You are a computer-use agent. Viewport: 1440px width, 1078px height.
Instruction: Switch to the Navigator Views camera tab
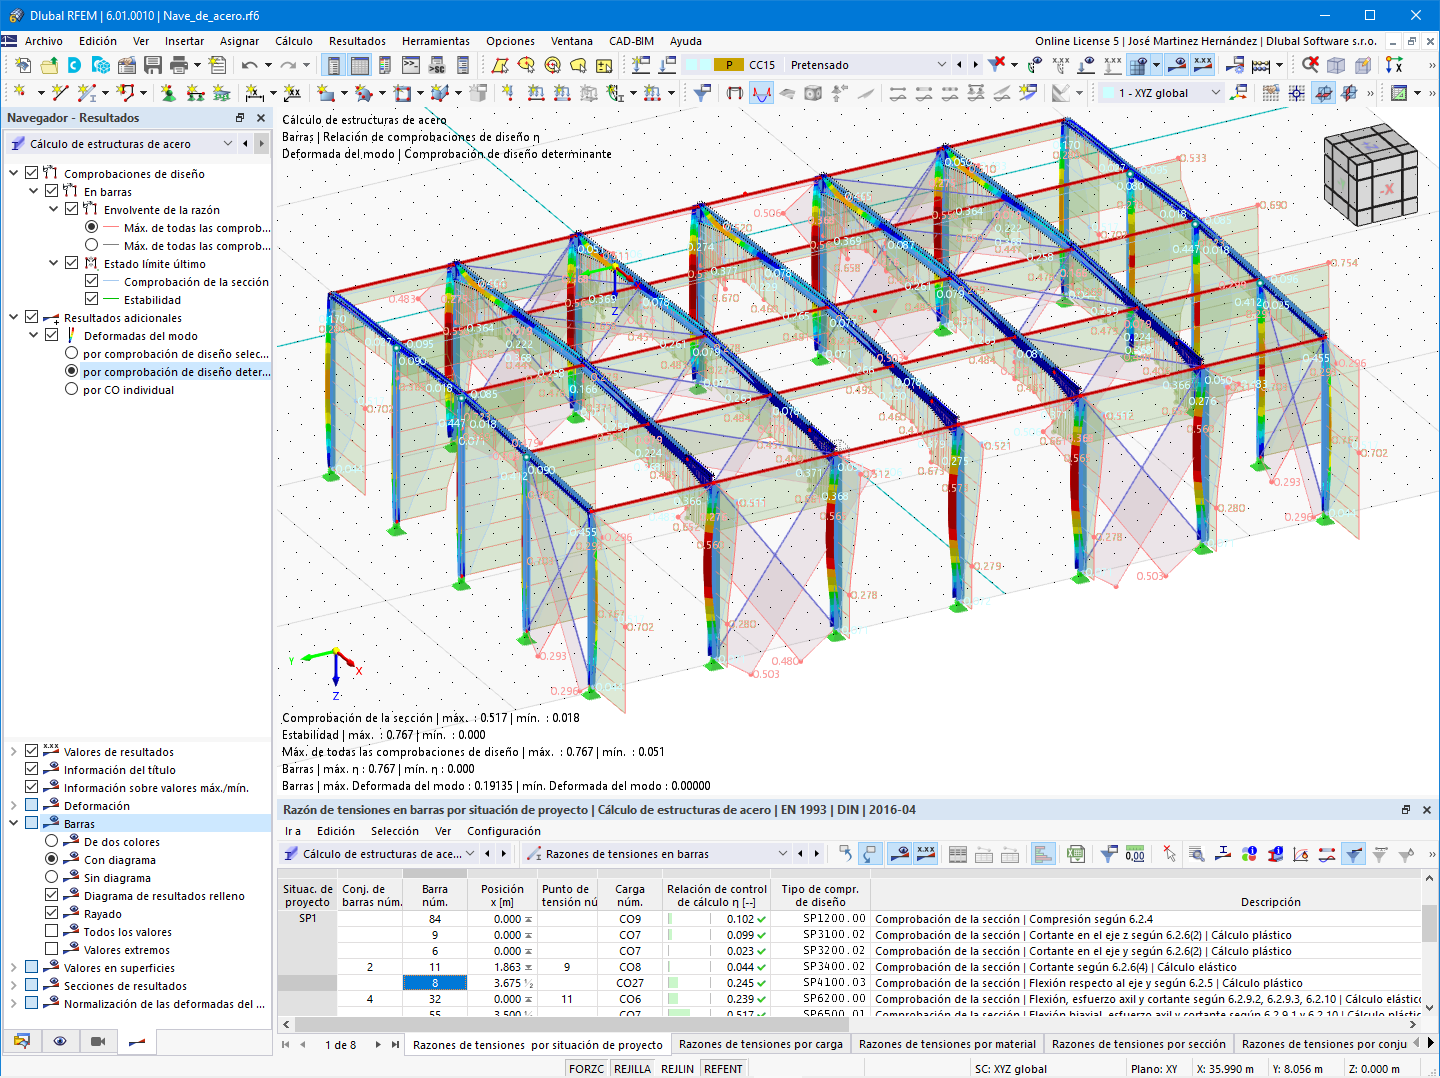pyautogui.click(x=98, y=1041)
